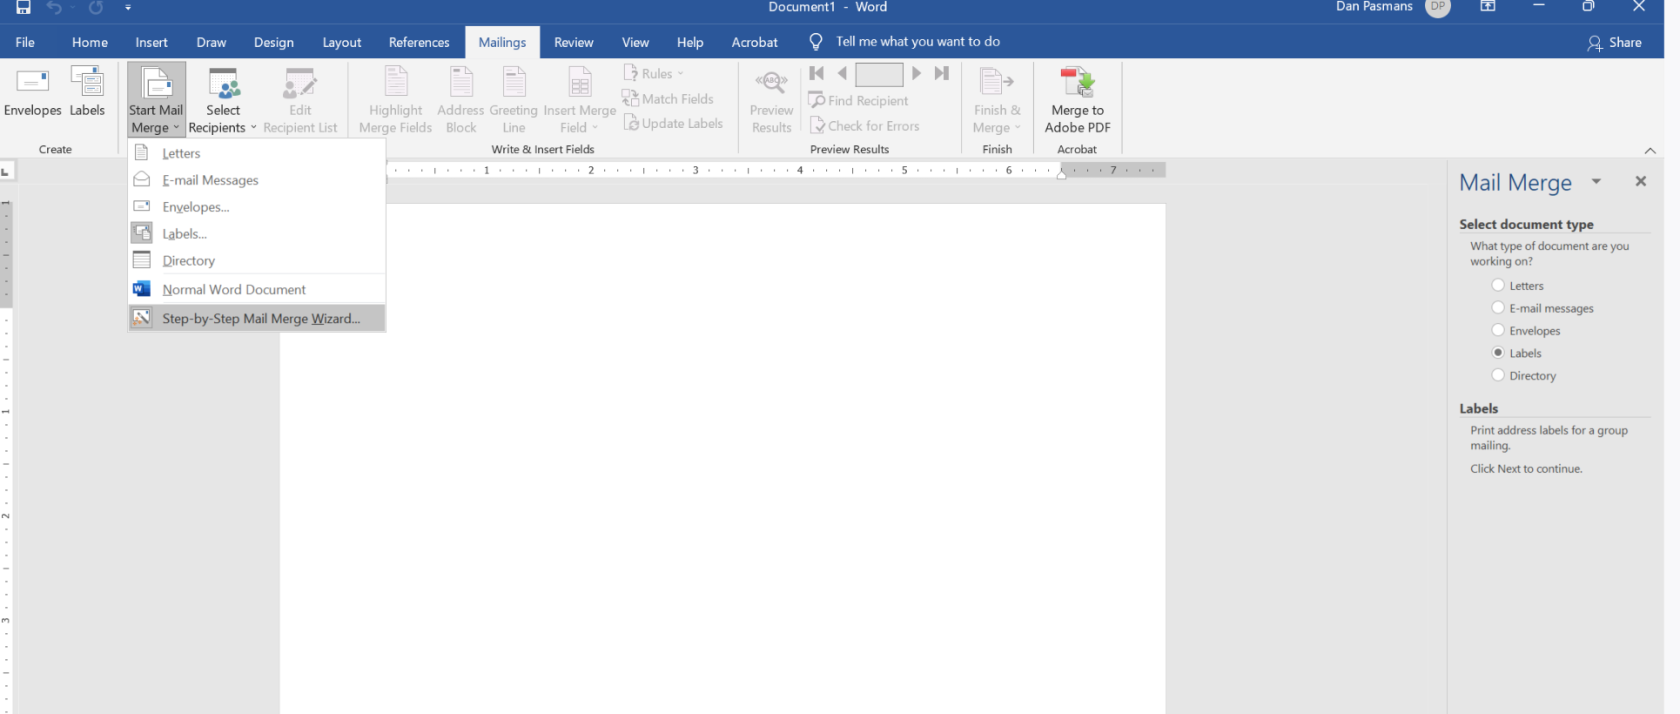Image resolution: width=1680 pixels, height=714 pixels.
Task: Select Labels radio button in pane
Action: tap(1498, 352)
